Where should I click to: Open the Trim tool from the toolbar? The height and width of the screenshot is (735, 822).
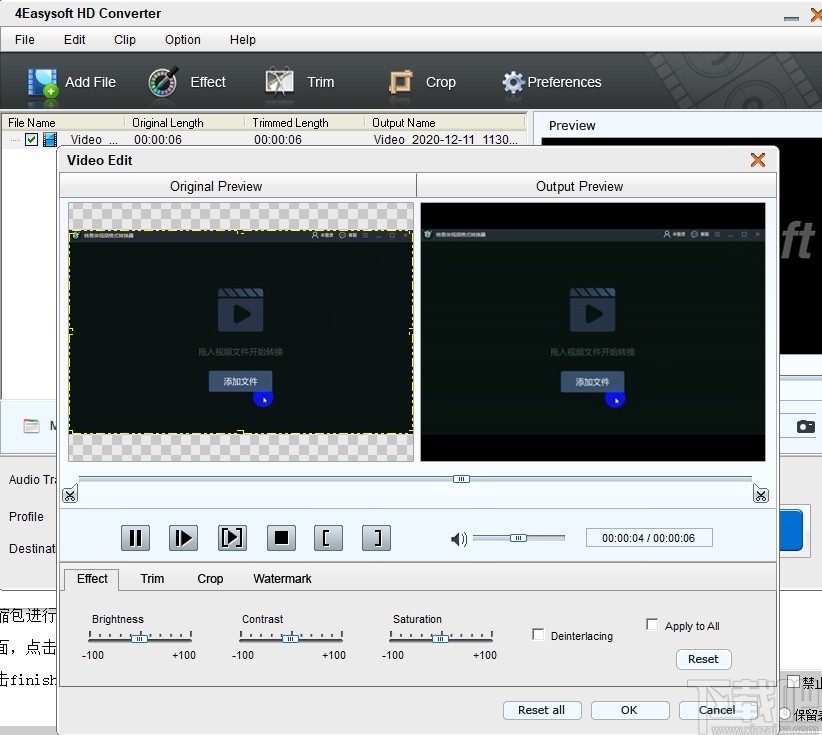point(279,82)
